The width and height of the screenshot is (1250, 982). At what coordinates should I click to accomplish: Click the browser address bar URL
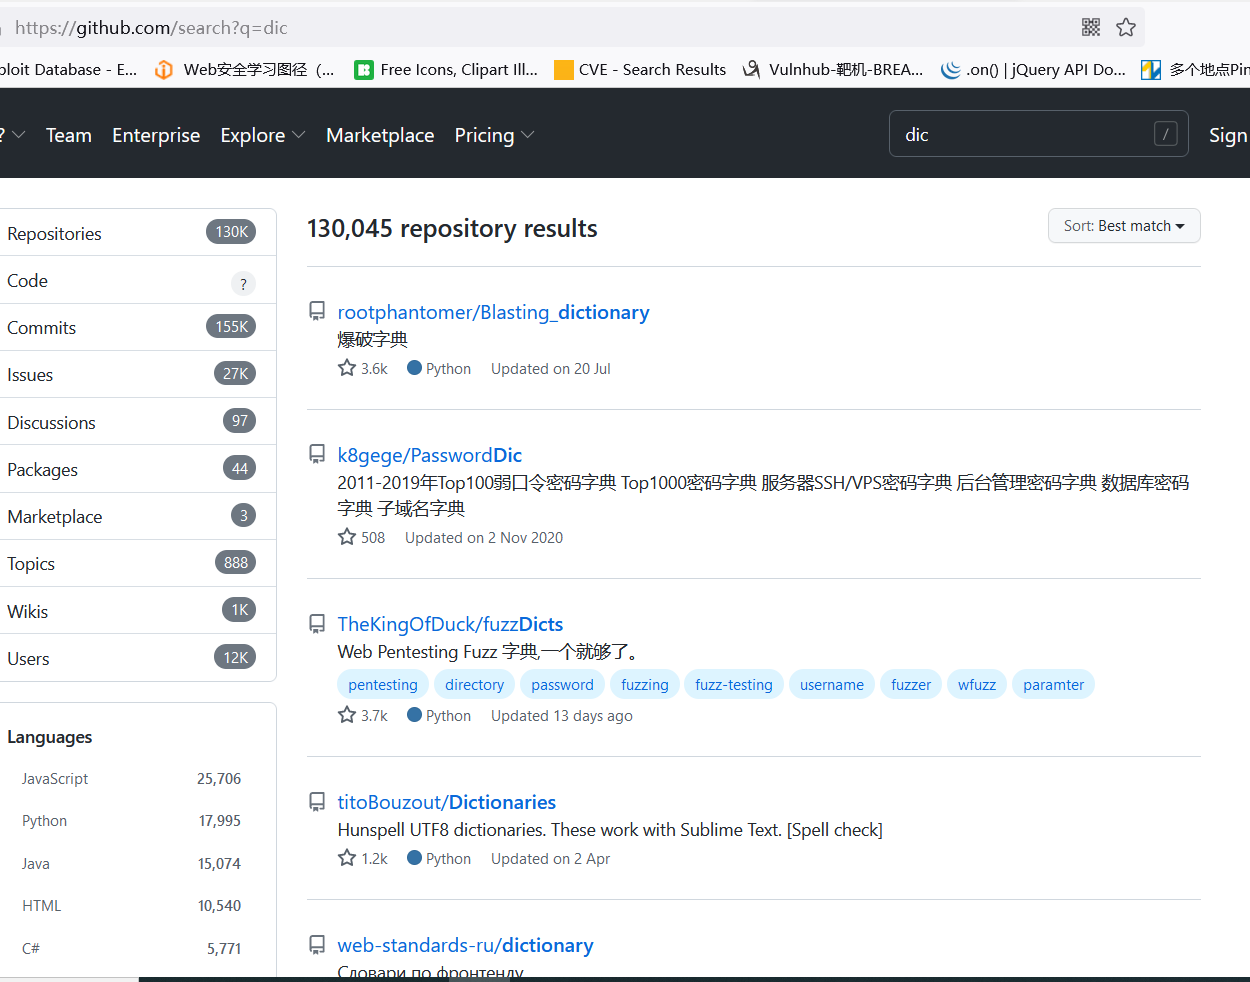click(151, 28)
